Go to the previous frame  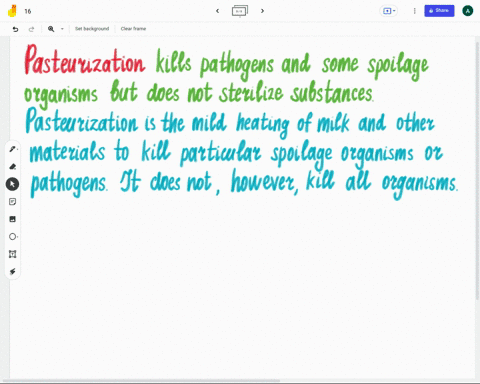[218, 11]
